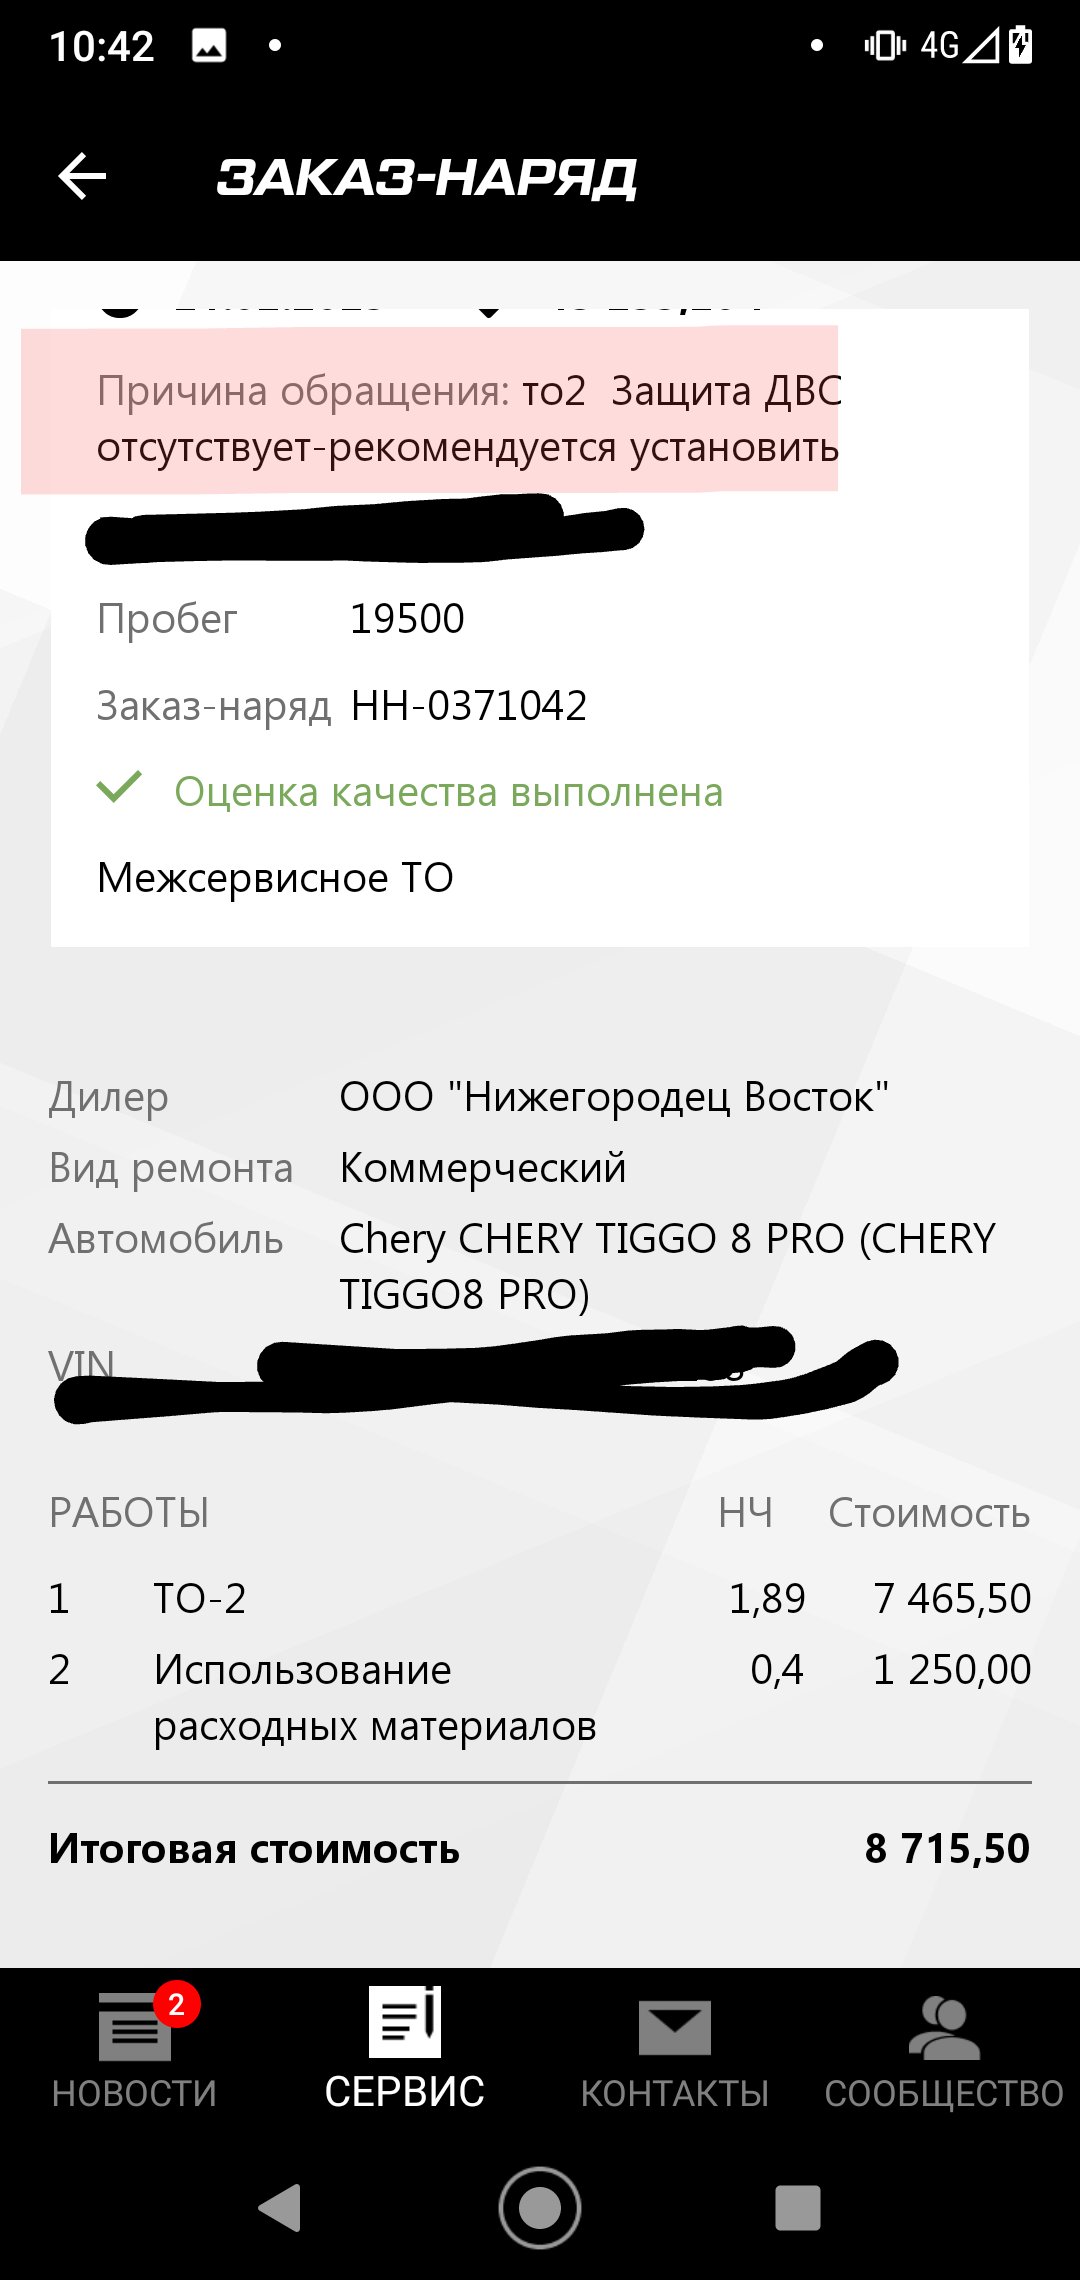Open the Сообщество people icon
Screen dimensions: 1080x2280
tap(944, 2028)
